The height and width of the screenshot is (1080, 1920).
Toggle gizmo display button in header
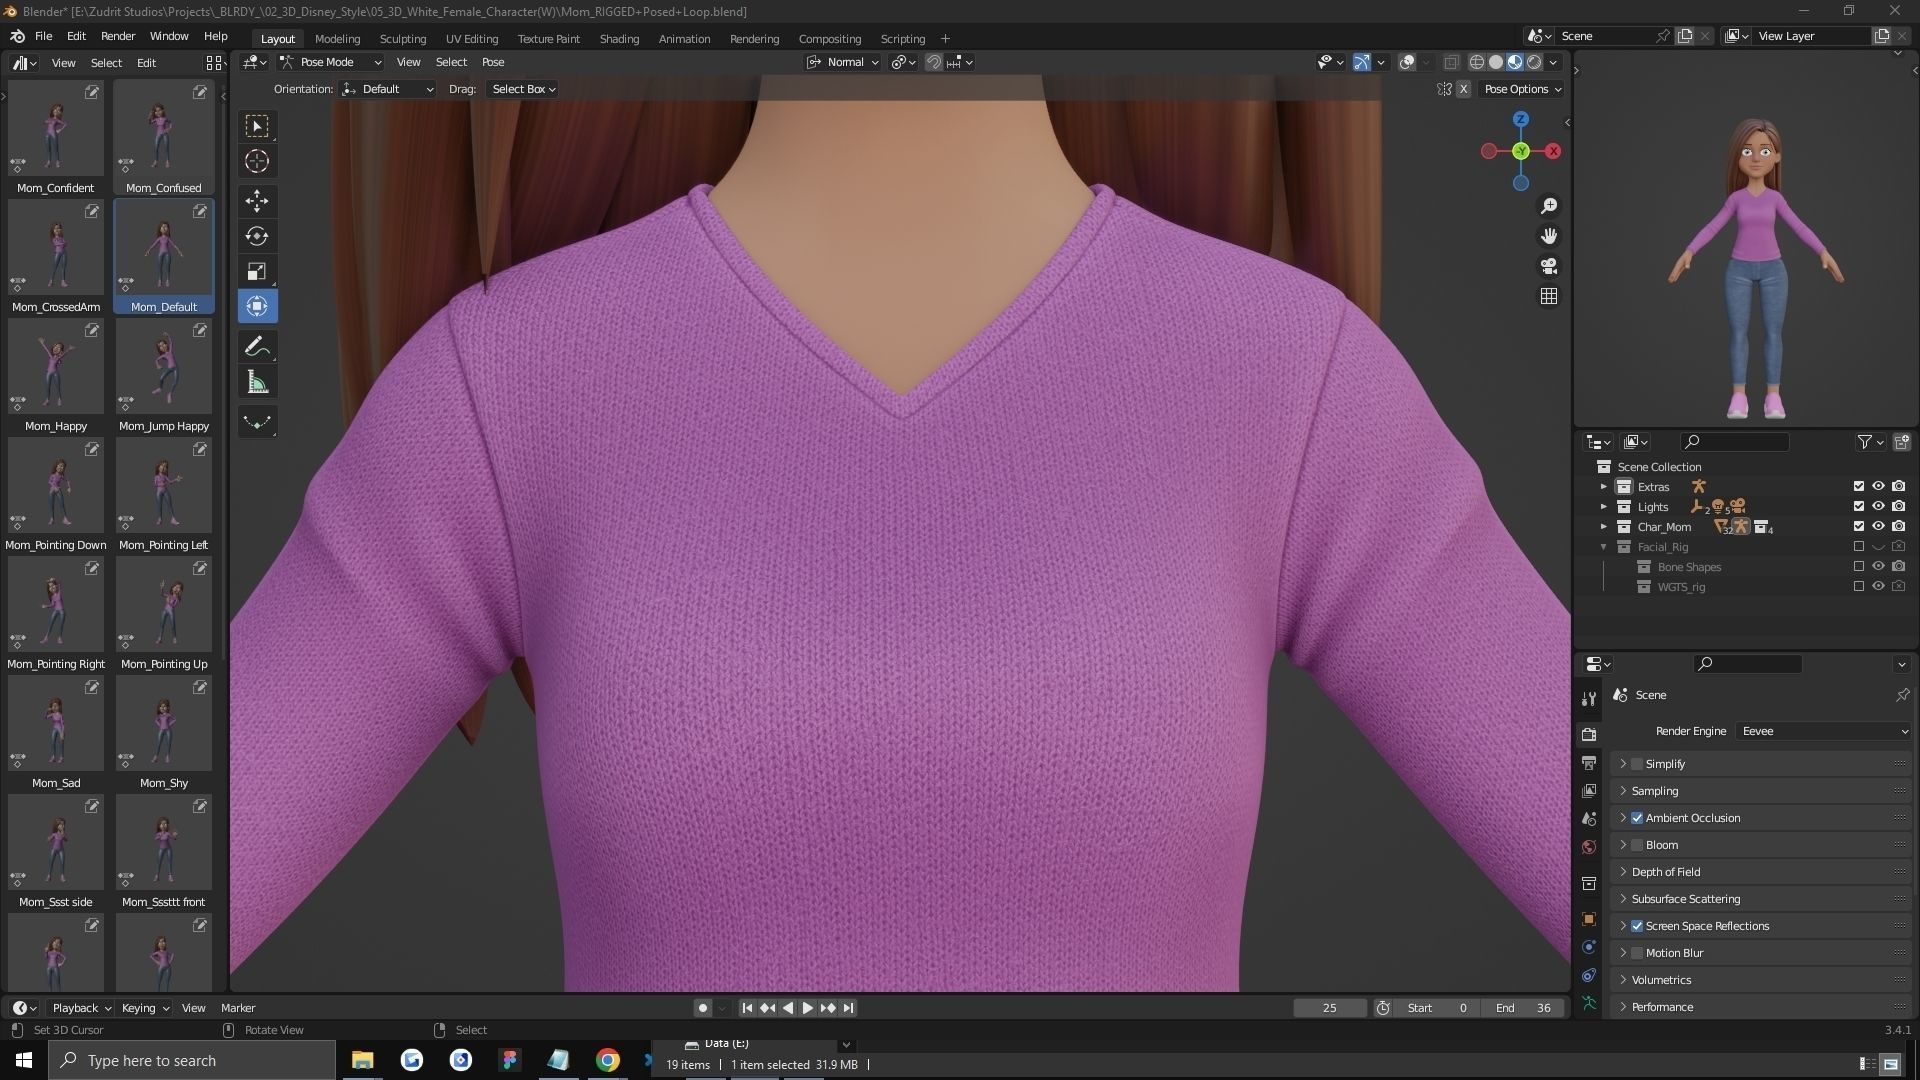(x=1362, y=62)
